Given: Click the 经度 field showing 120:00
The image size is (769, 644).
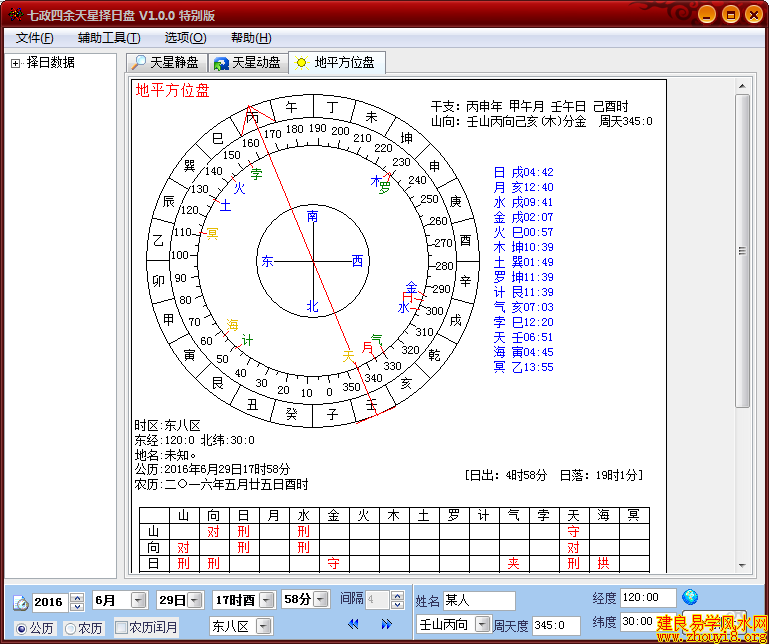Looking at the screenshot, I should pos(648,597).
